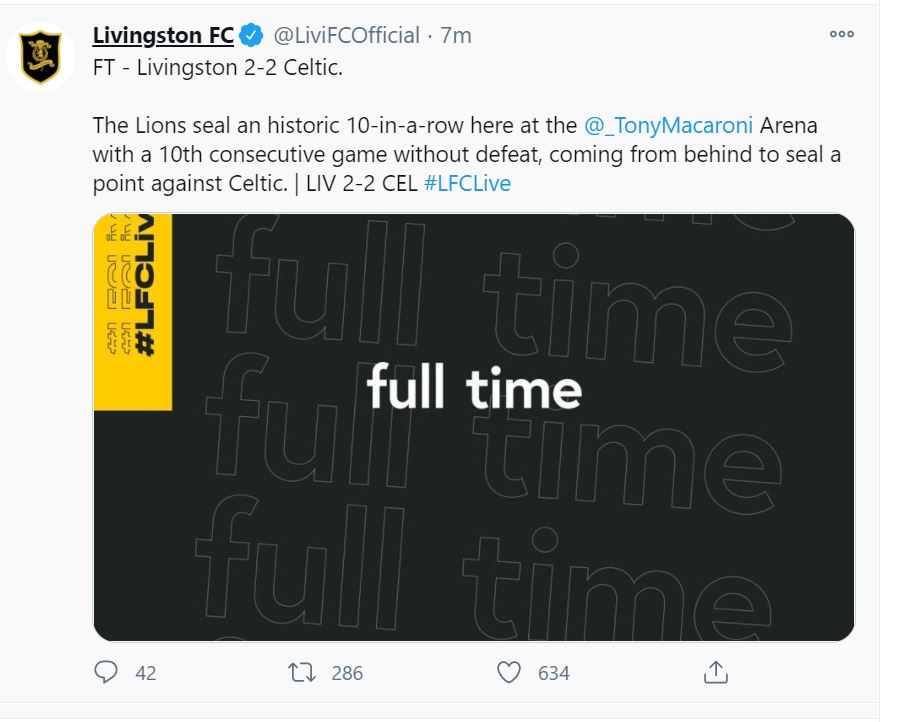Click the white full time text in image
Image resolution: width=908 pixels, height=722 pixels.
474,386
